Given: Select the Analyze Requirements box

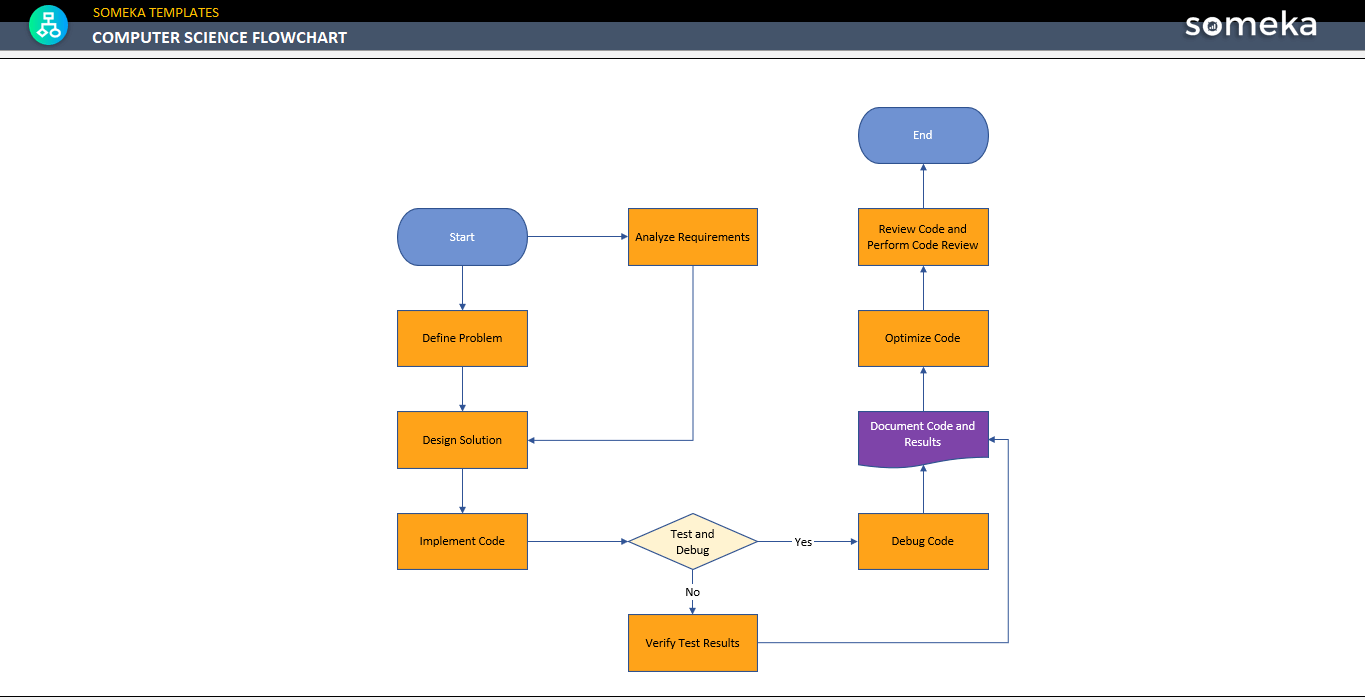Looking at the screenshot, I should pyautogui.click(x=692, y=237).
